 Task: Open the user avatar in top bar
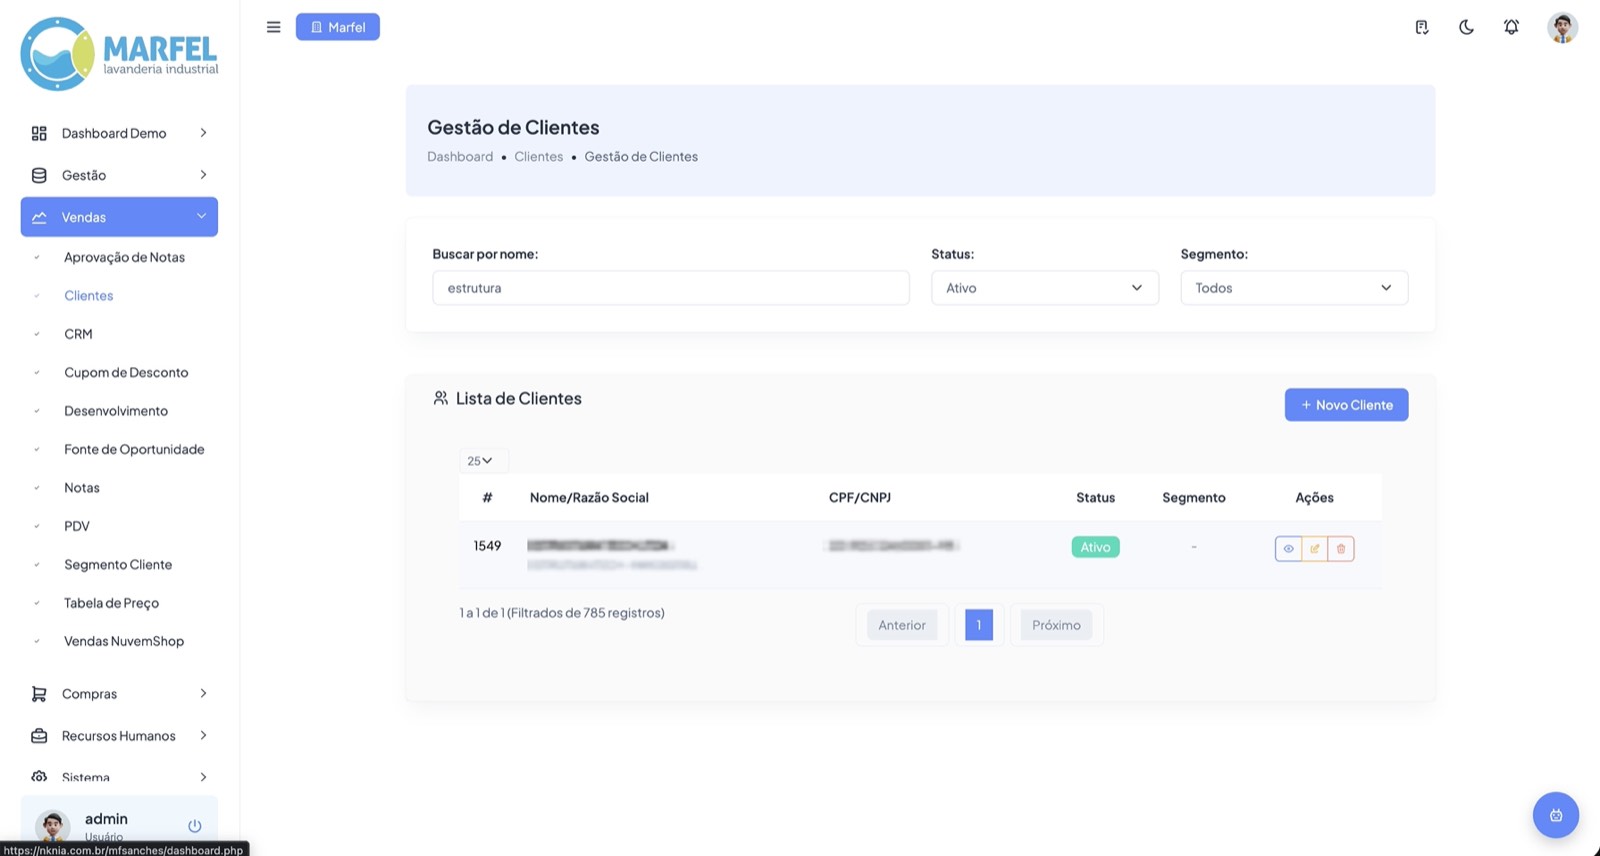pyautogui.click(x=1562, y=27)
